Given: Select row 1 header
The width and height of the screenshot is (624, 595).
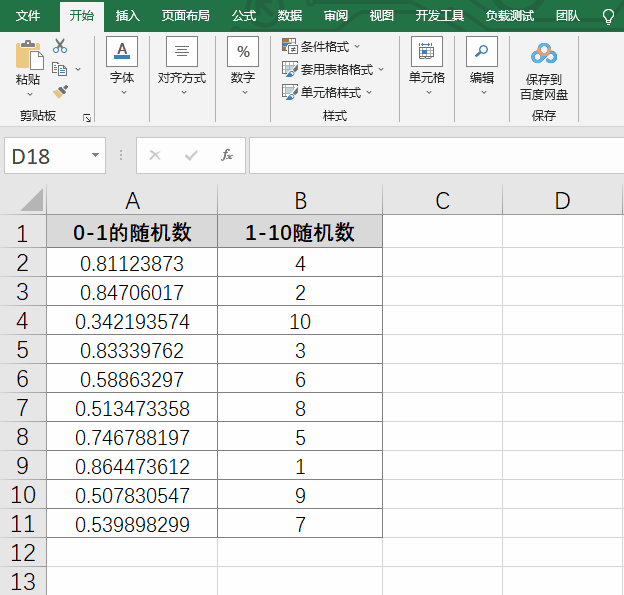Looking at the screenshot, I should [23, 233].
